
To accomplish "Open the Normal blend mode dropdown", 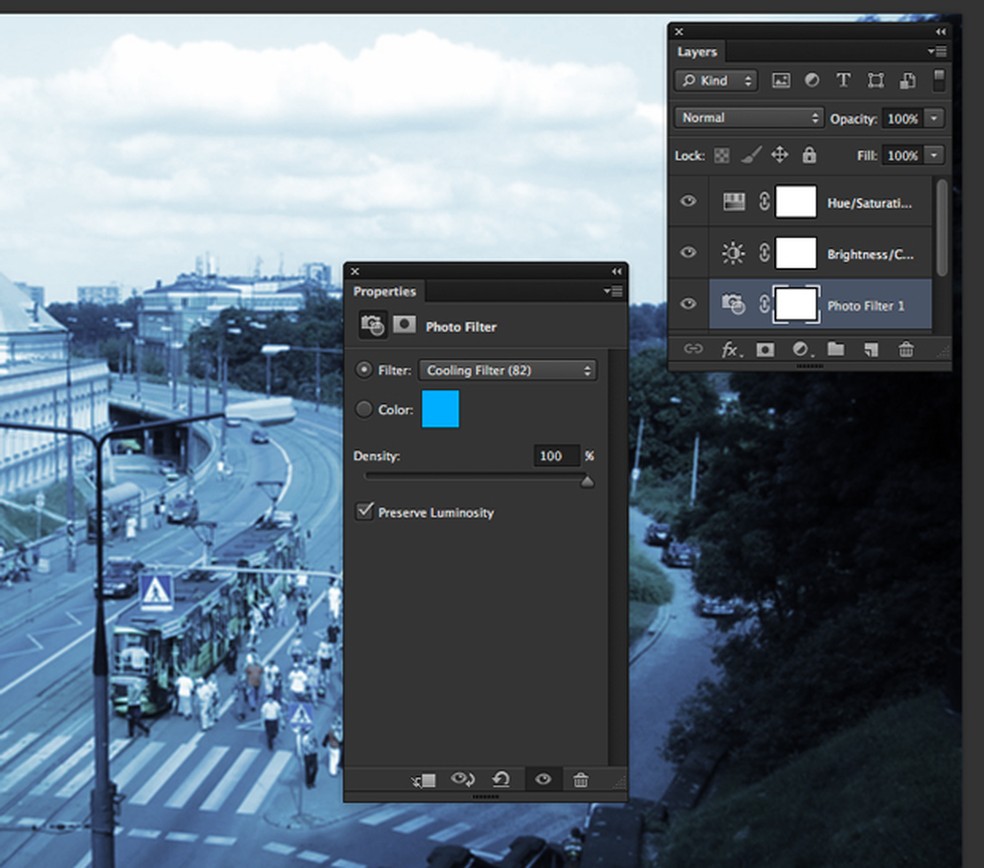I will (748, 118).
